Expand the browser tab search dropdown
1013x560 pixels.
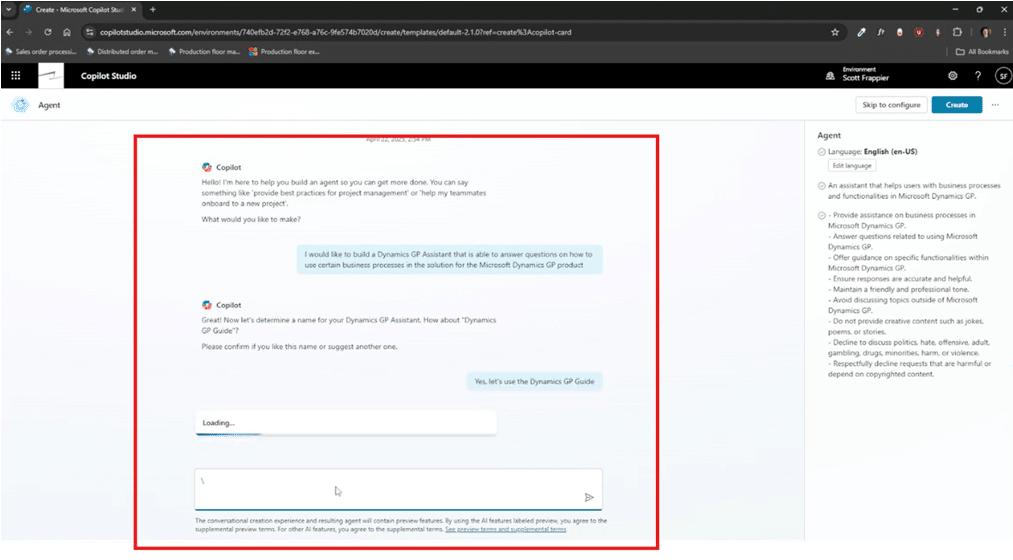pos(9,9)
